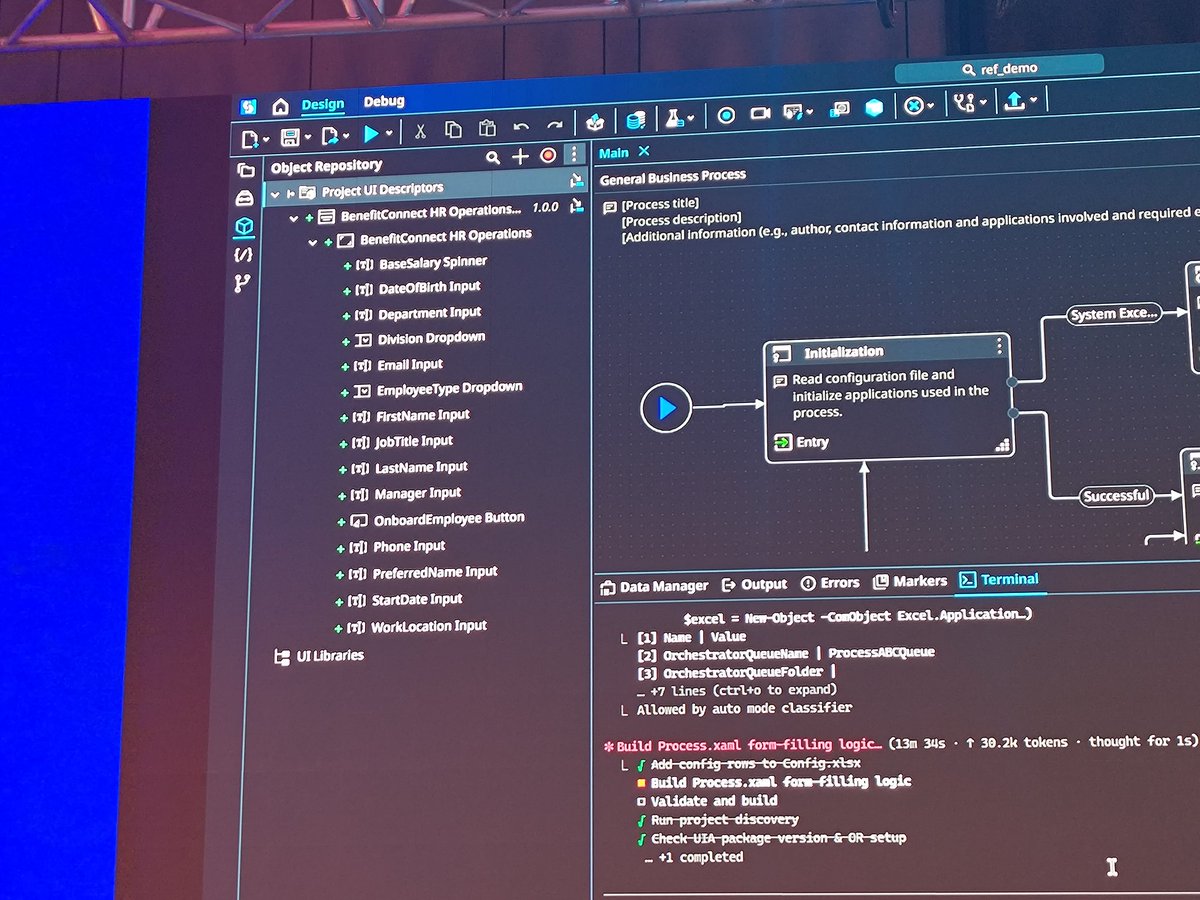
Task: Open the Snippets panel braces icon
Action: pos(243,256)
